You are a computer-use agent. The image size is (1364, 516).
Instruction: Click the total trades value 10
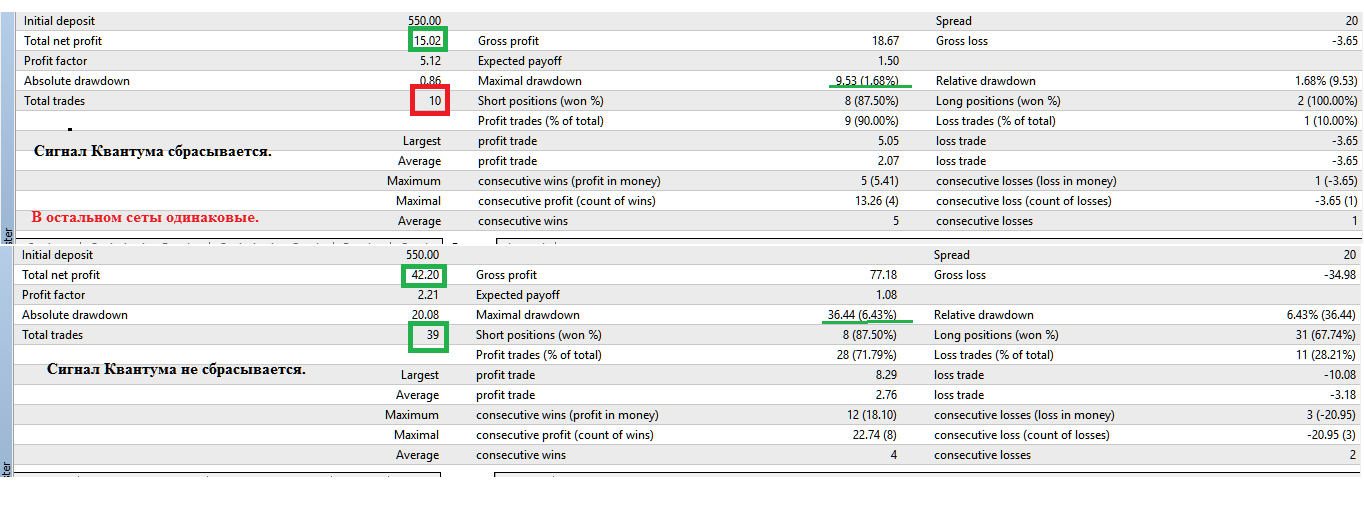coord(434,101)
